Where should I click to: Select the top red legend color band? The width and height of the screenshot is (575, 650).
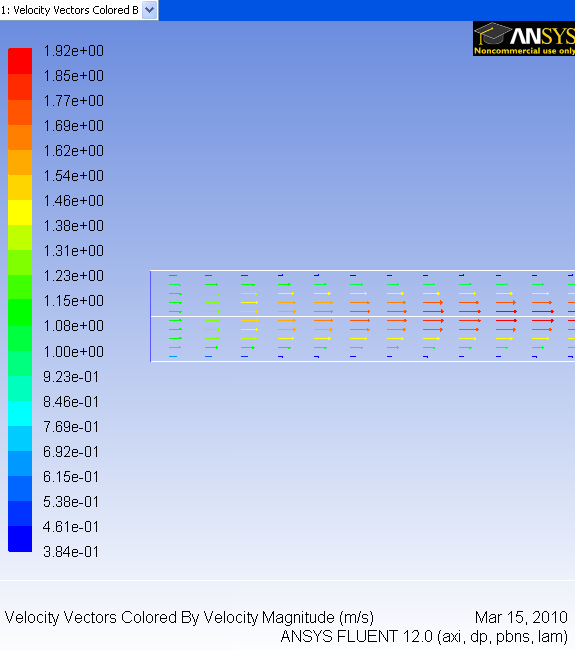click(x=20, y=61)
